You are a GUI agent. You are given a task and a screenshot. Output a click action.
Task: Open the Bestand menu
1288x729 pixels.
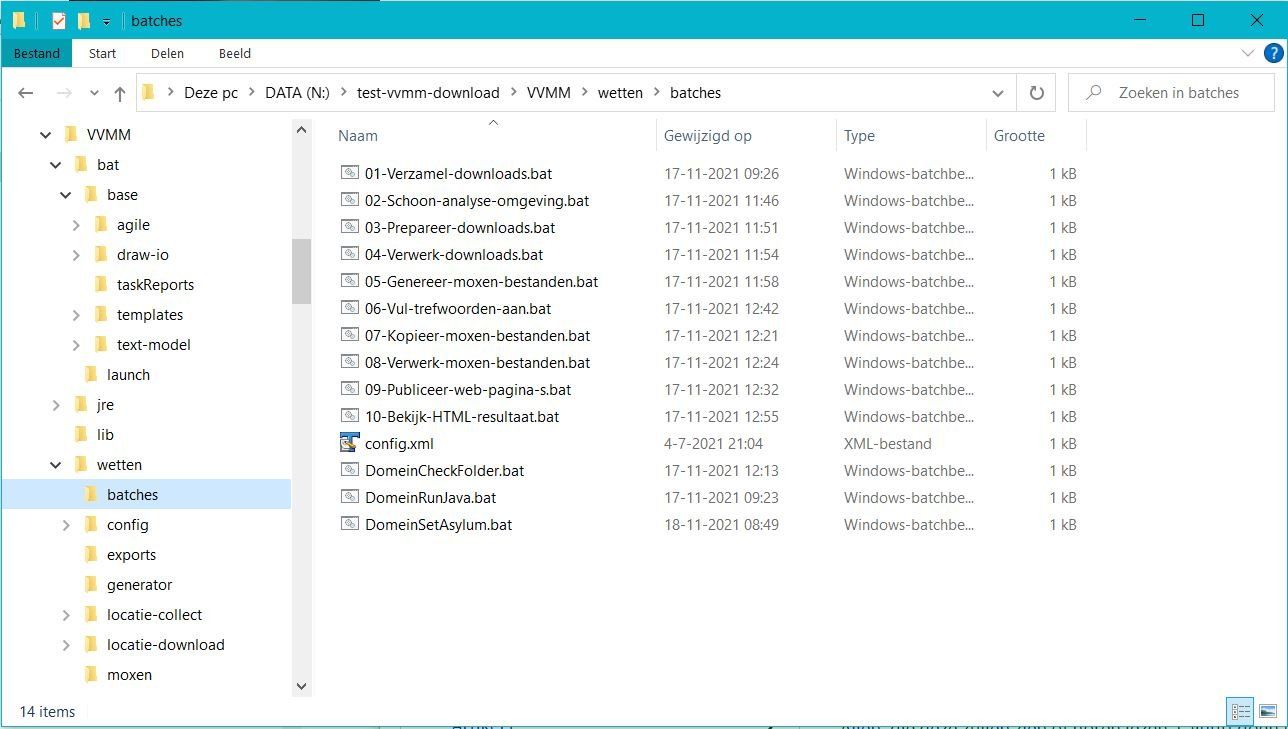[37, 53]
